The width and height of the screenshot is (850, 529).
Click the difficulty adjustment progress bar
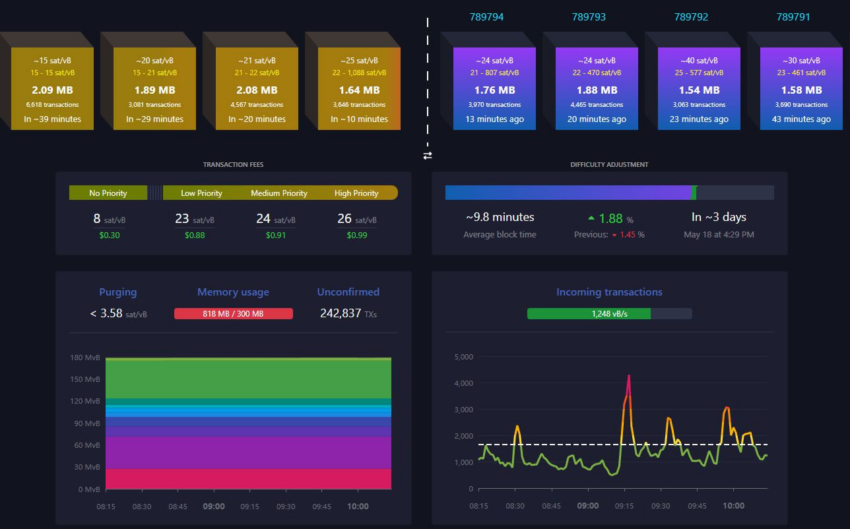(609, 192)
